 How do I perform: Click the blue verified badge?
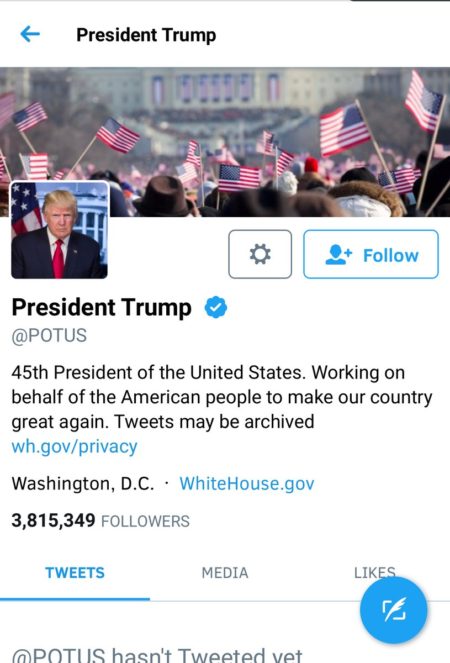[x=216, y=307]
